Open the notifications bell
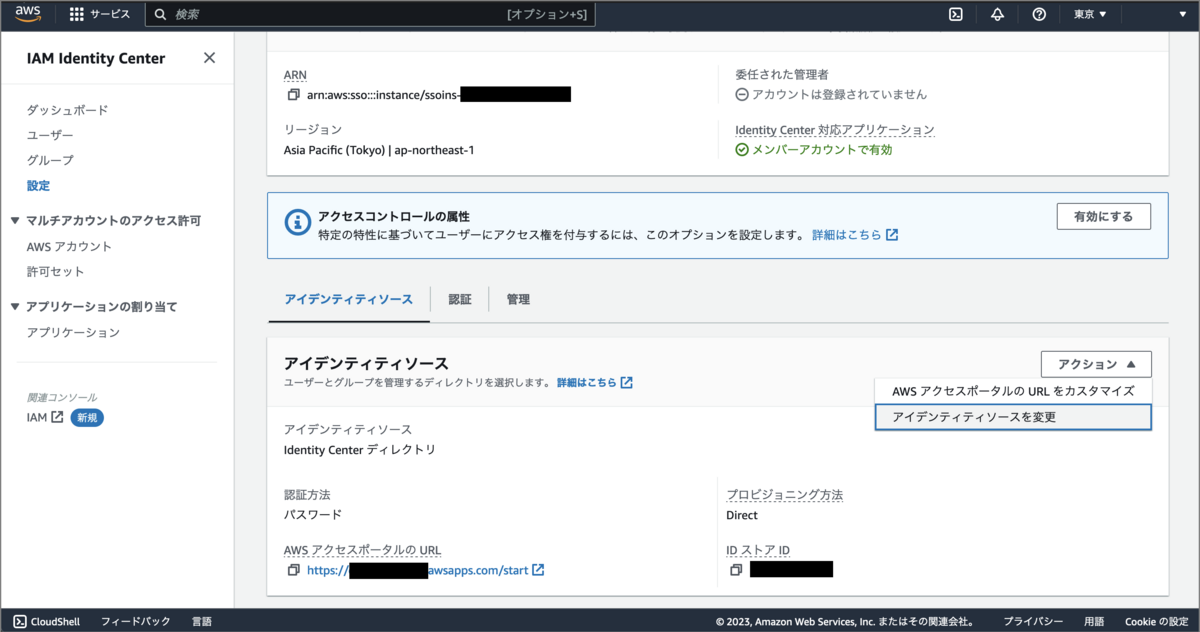Image resolution: width=1200 pixels, height=632 pixels. [x=997, y=14]
